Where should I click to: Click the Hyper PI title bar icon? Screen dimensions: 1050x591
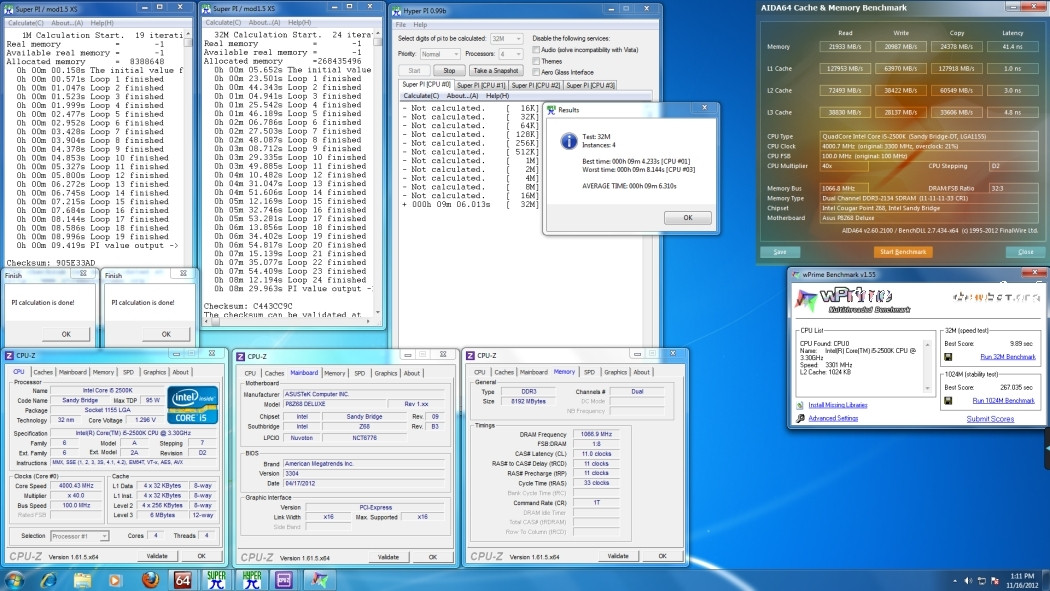point(396,11)
